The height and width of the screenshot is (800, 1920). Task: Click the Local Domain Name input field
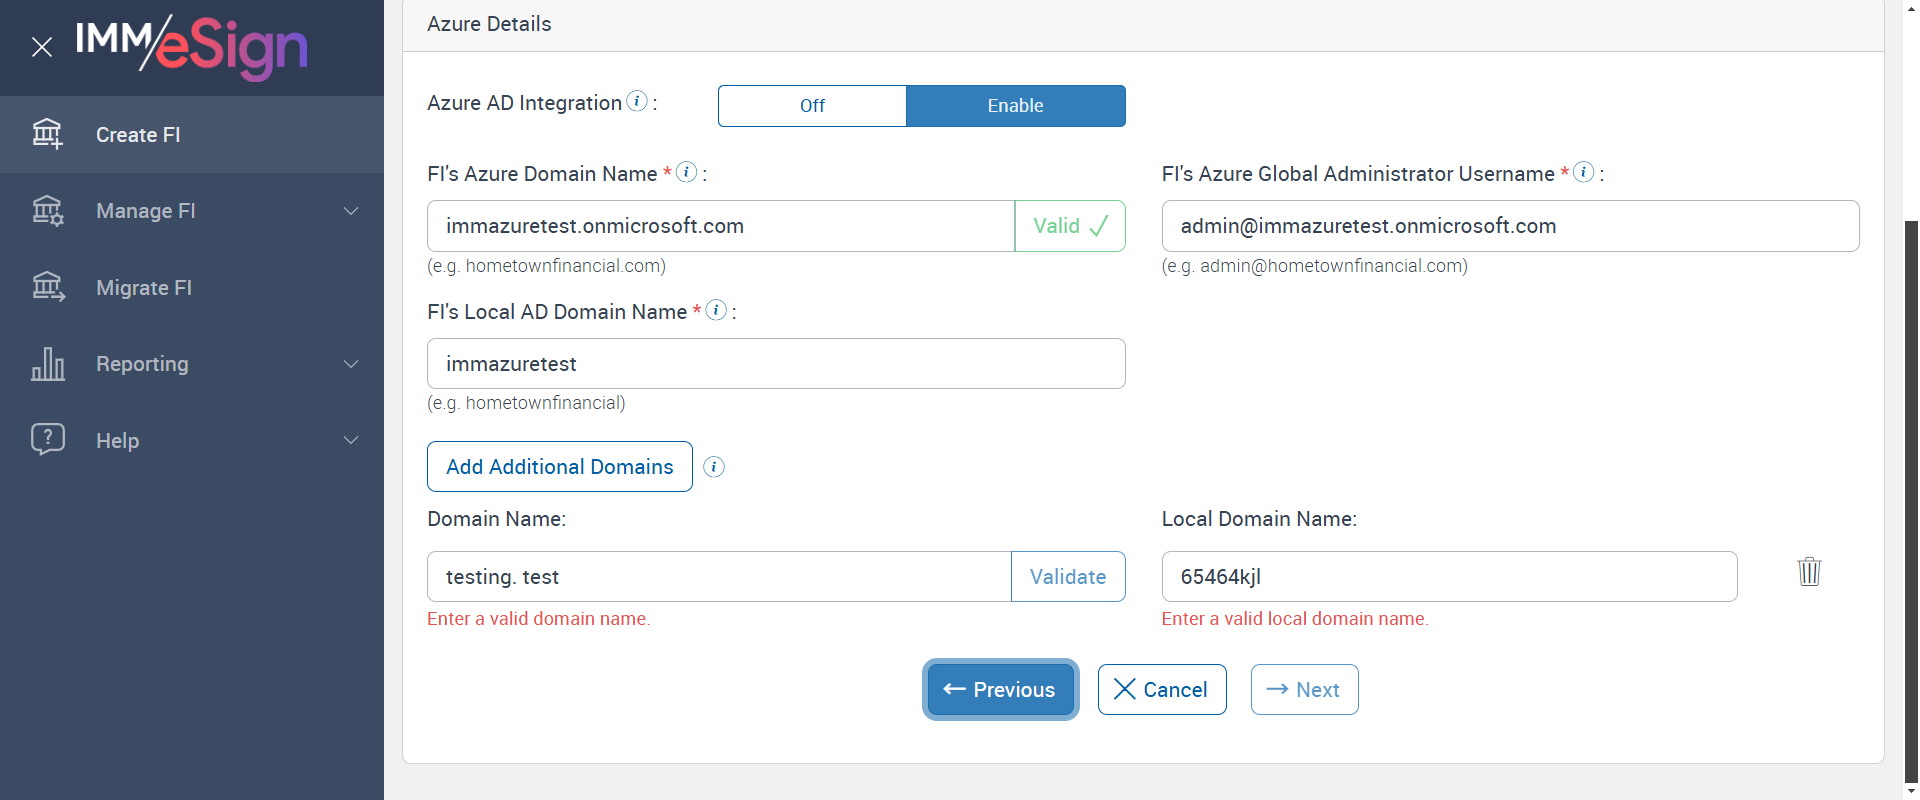coord(1448,577)
